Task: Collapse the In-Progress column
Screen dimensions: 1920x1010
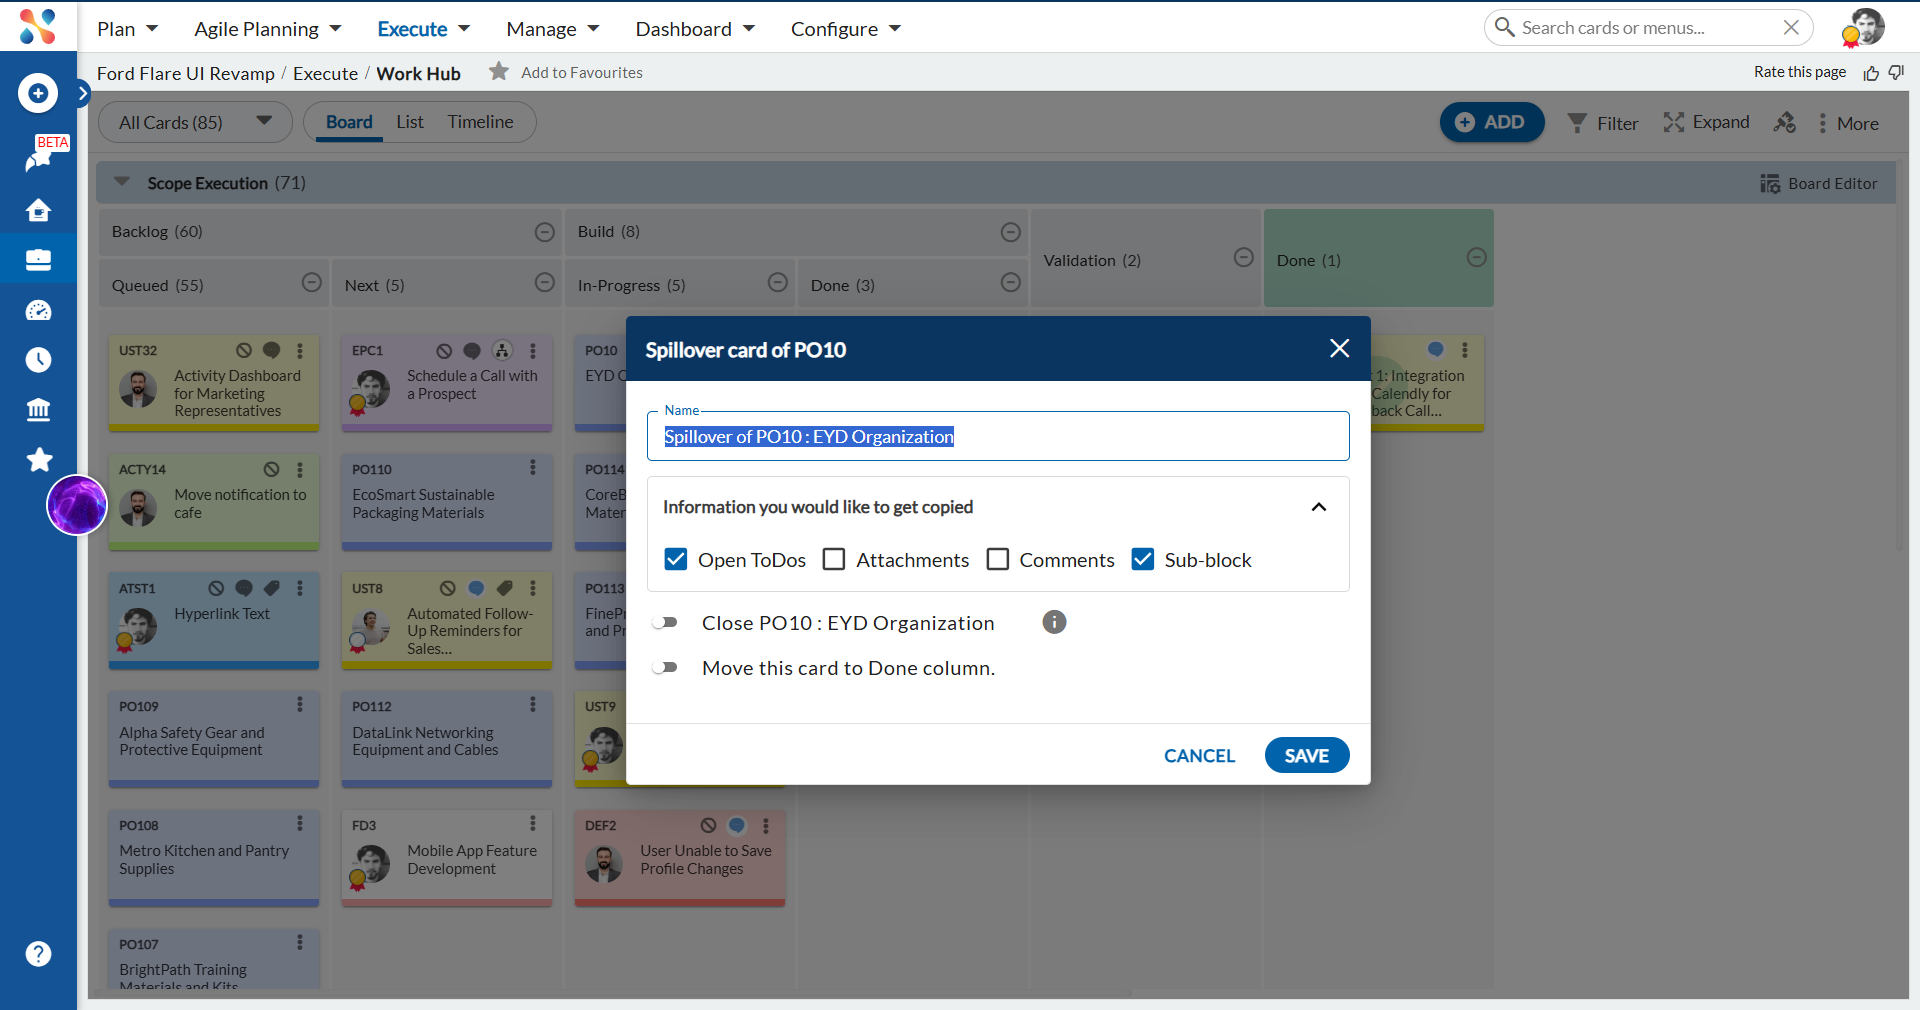Action: (x=777, y=283)
